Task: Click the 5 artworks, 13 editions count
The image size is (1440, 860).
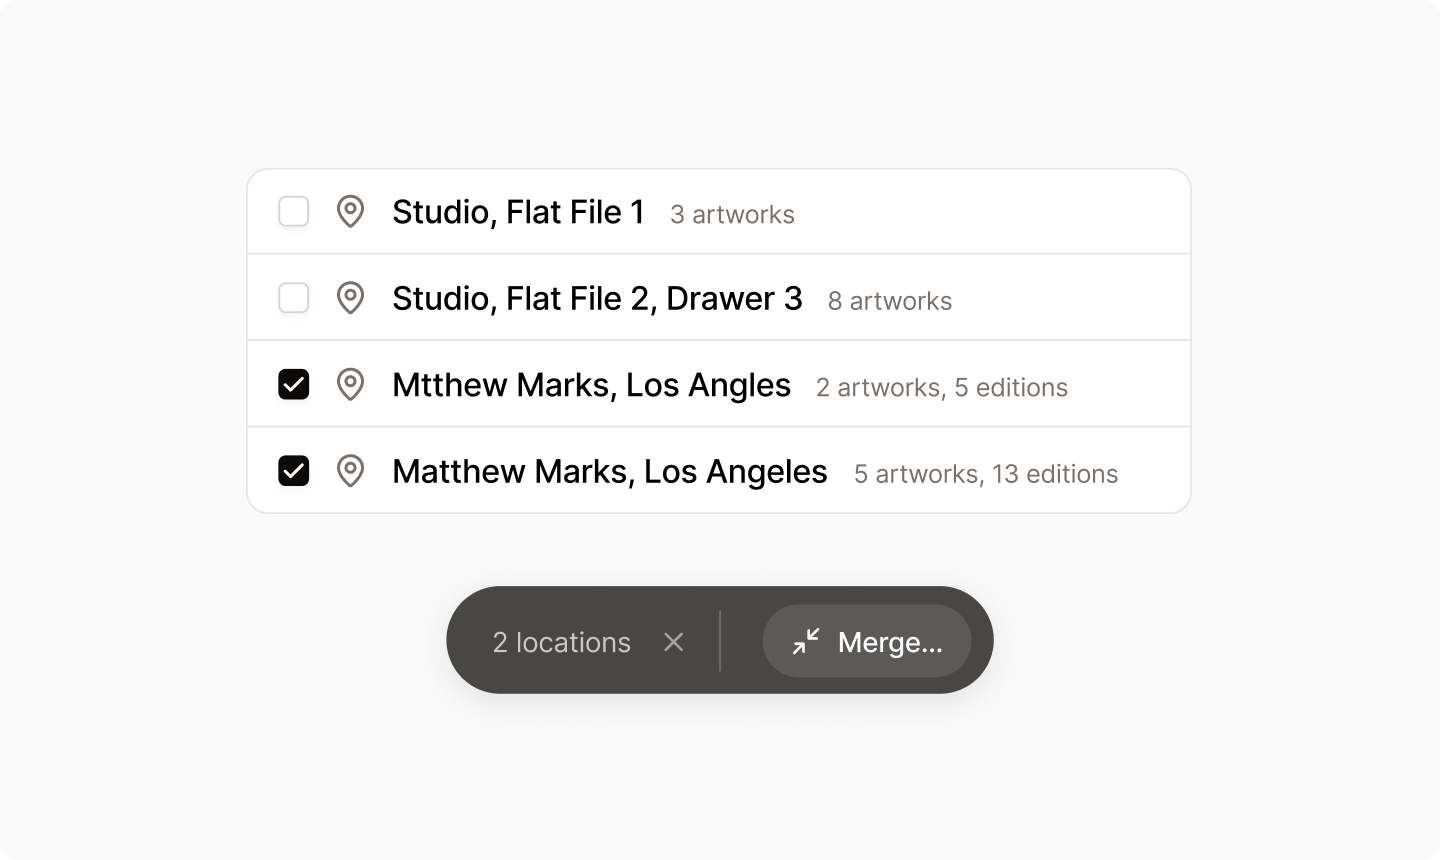Action: (x=986, y=474)
